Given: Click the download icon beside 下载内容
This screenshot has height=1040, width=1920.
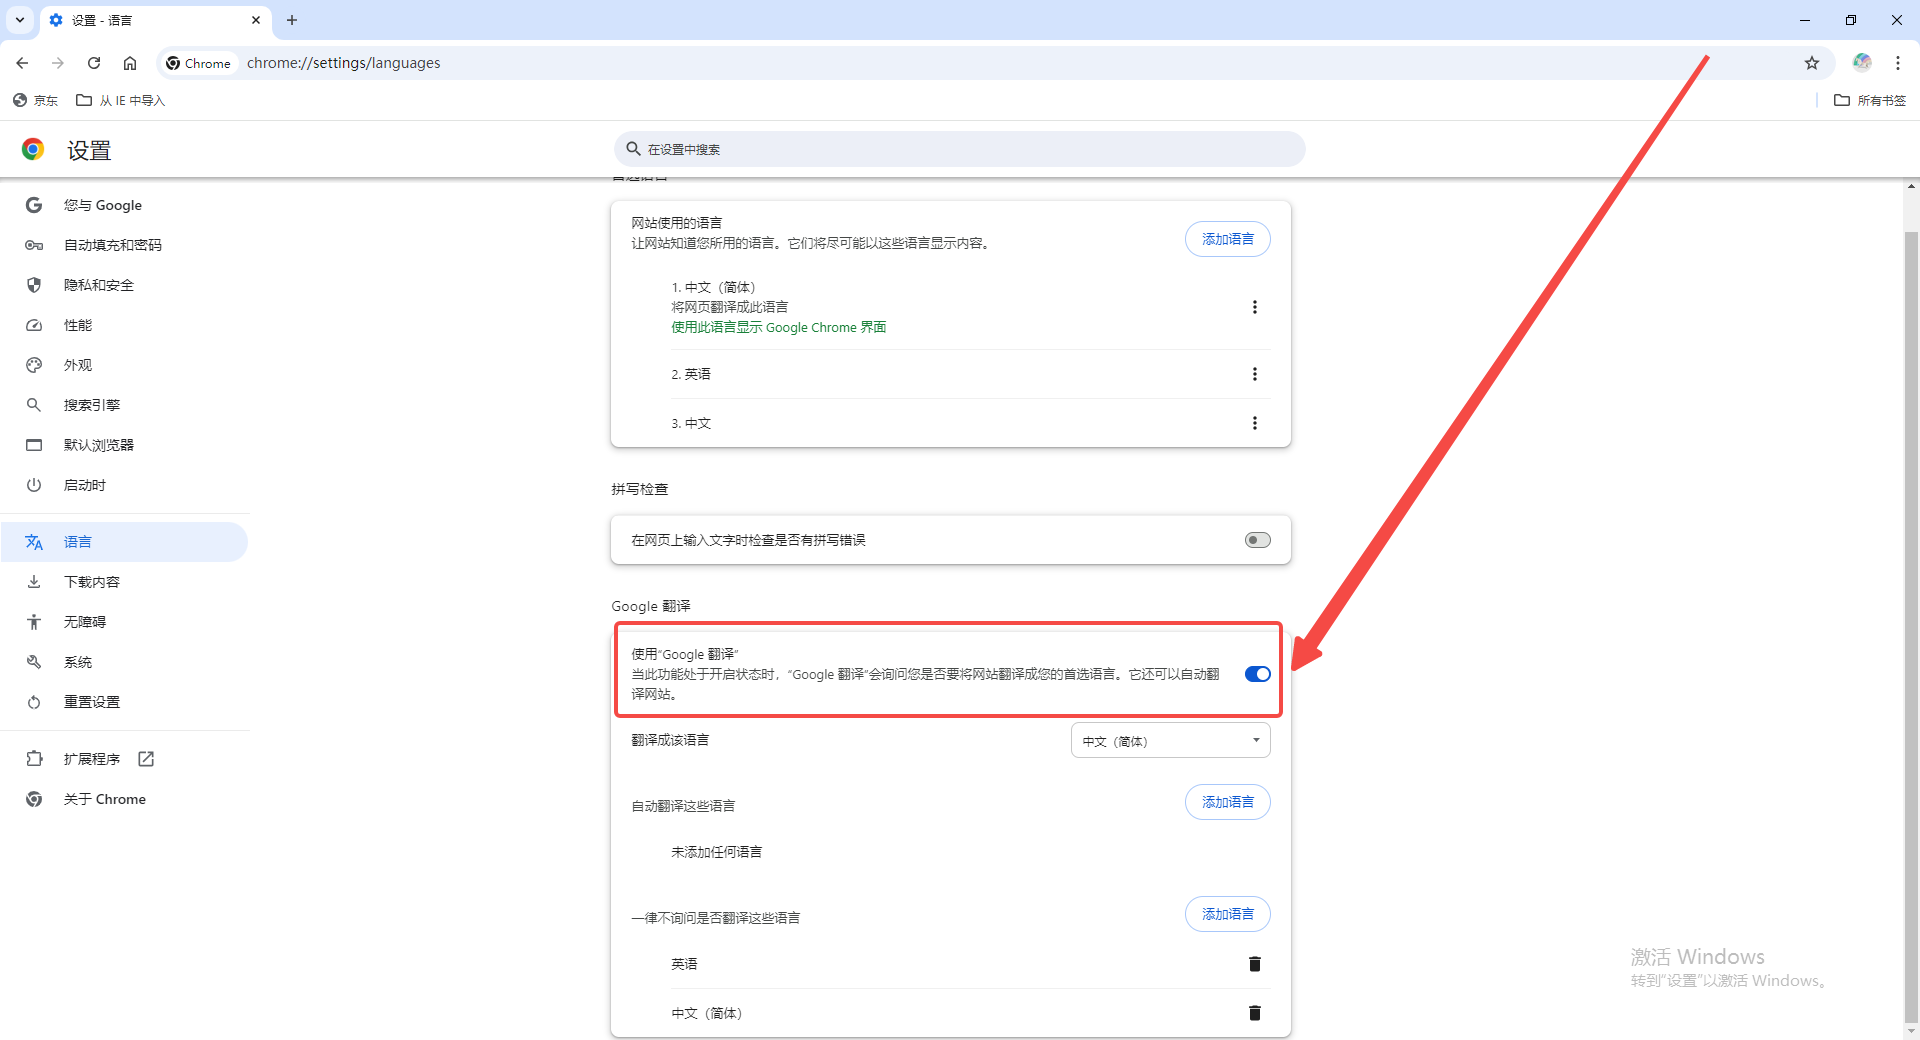Looking at the screenshot, I should tap(34, 582).
